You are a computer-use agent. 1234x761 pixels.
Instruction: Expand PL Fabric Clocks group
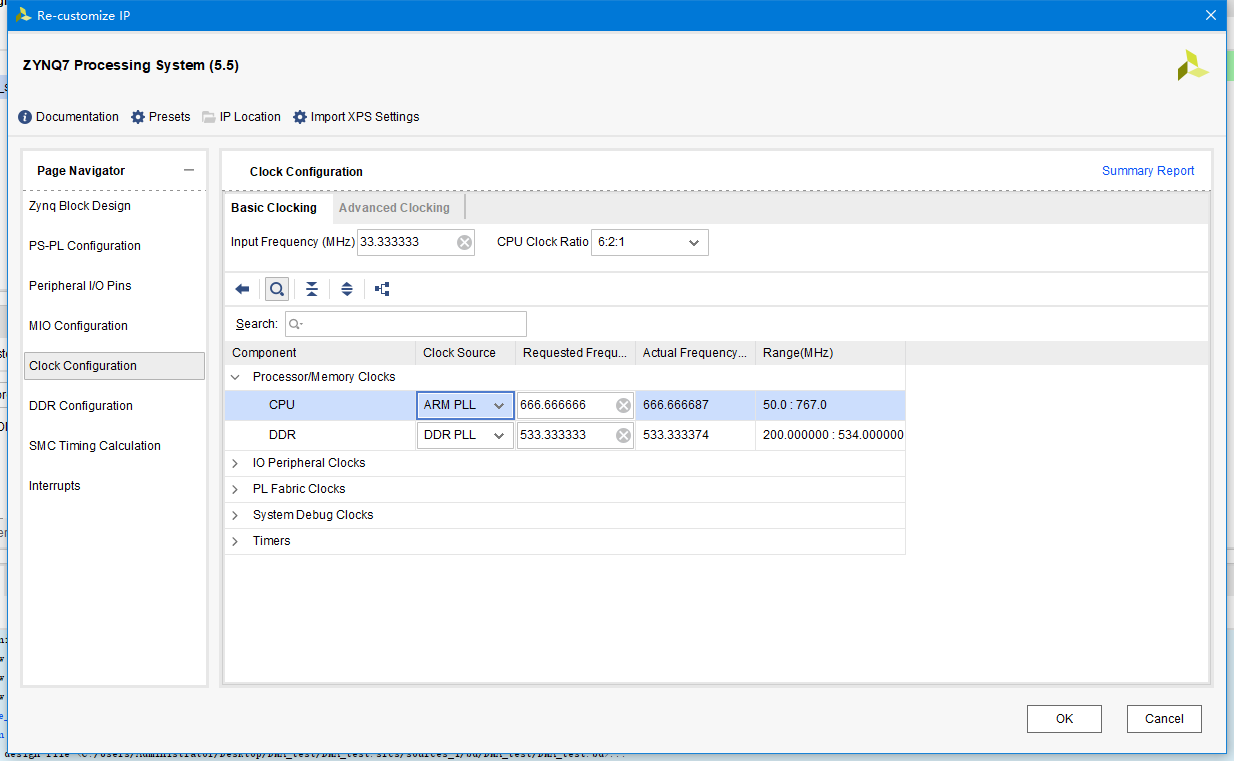(236, 489)
